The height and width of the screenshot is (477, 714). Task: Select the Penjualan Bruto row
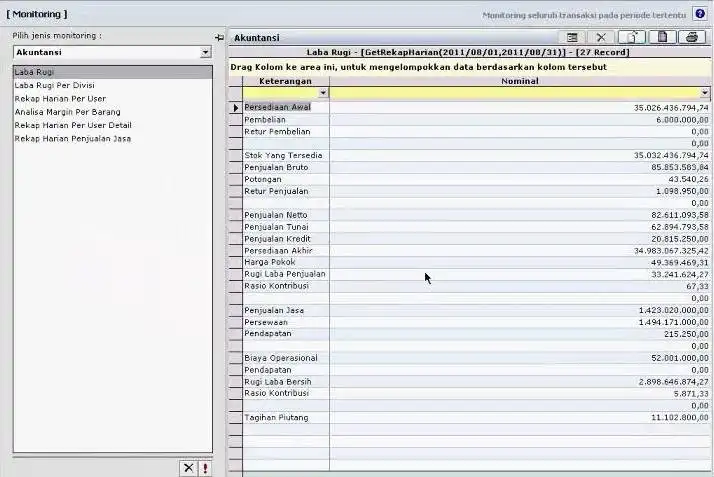click(x=469, y=167)
